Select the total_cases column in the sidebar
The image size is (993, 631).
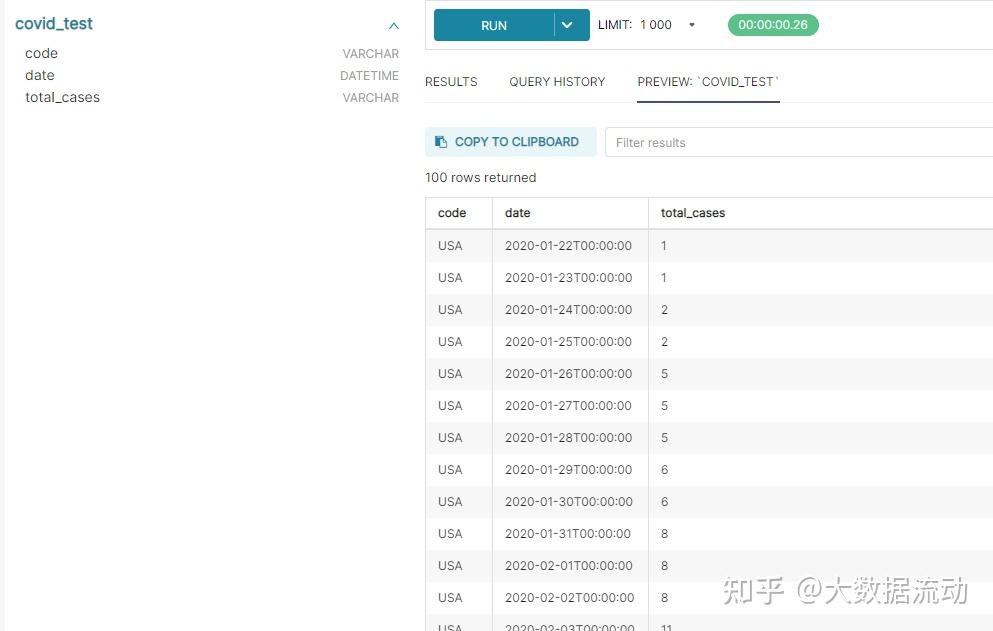pyautogui.click(x=62, y=97)
